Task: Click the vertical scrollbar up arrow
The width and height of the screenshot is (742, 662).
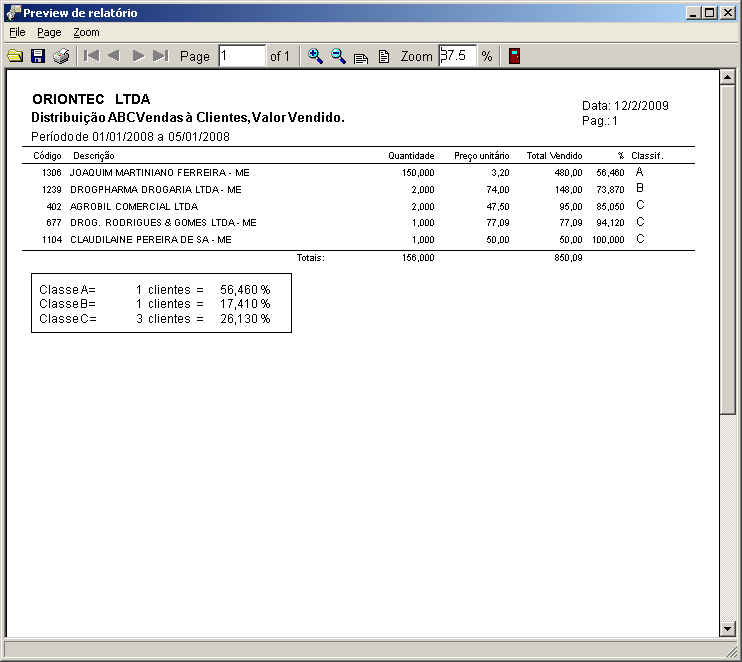Action: point(727,77)
